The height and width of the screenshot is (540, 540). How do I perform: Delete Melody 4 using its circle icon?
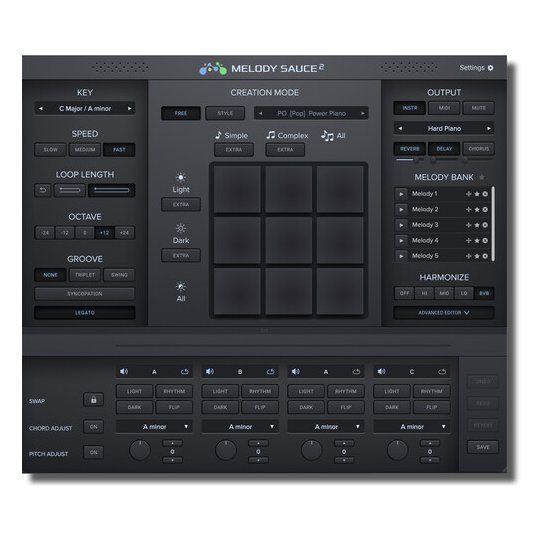pyautogui.click(x=485, y=240)
